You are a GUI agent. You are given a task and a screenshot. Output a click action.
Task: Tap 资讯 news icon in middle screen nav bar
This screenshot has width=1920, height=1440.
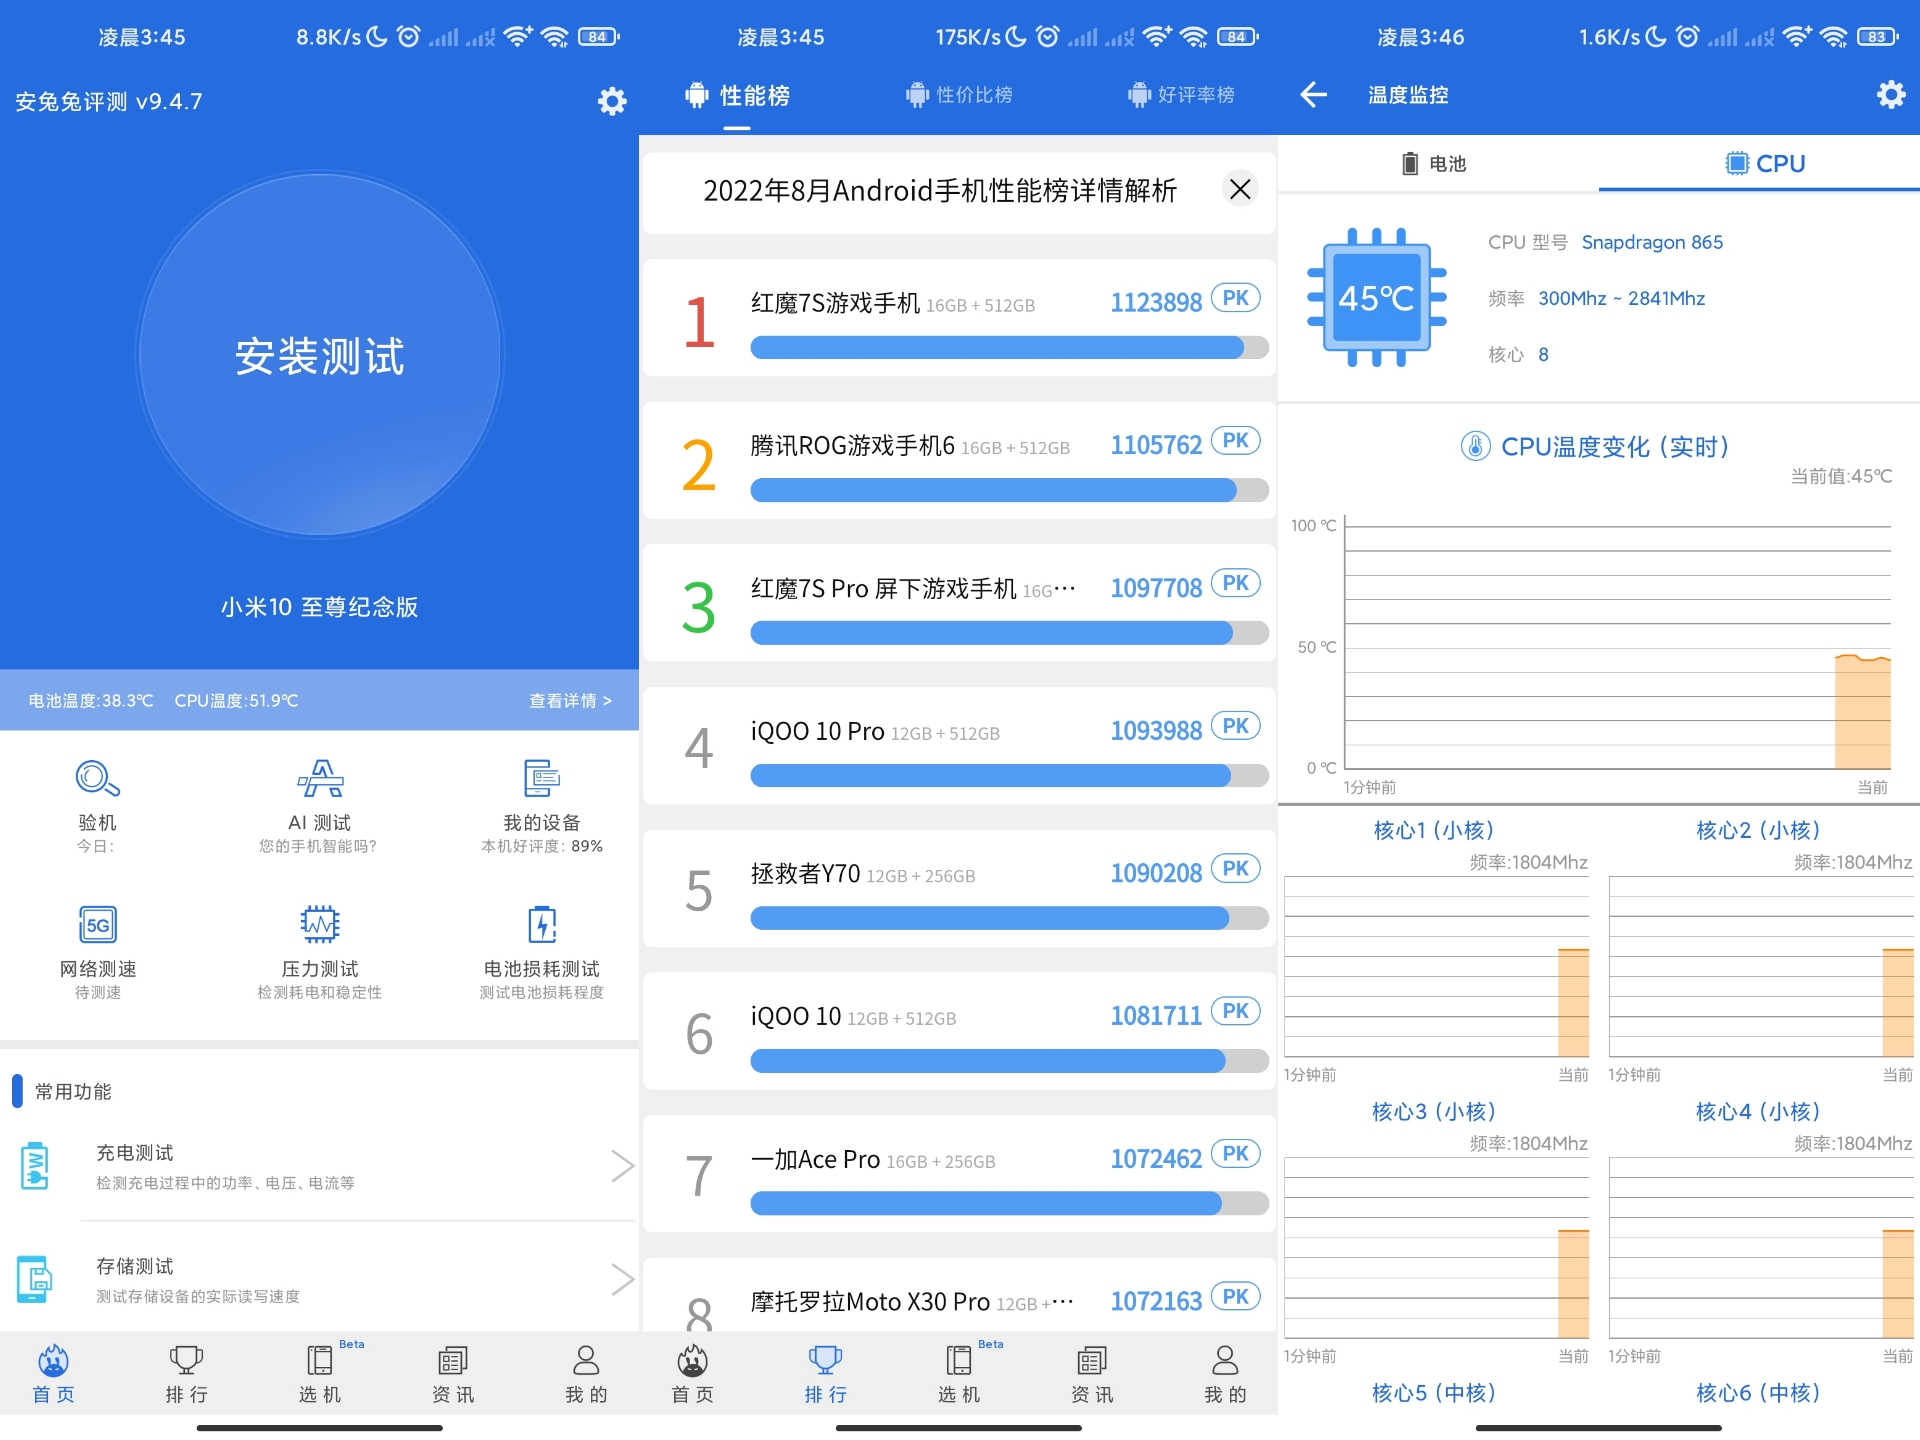point(1091,1361)
